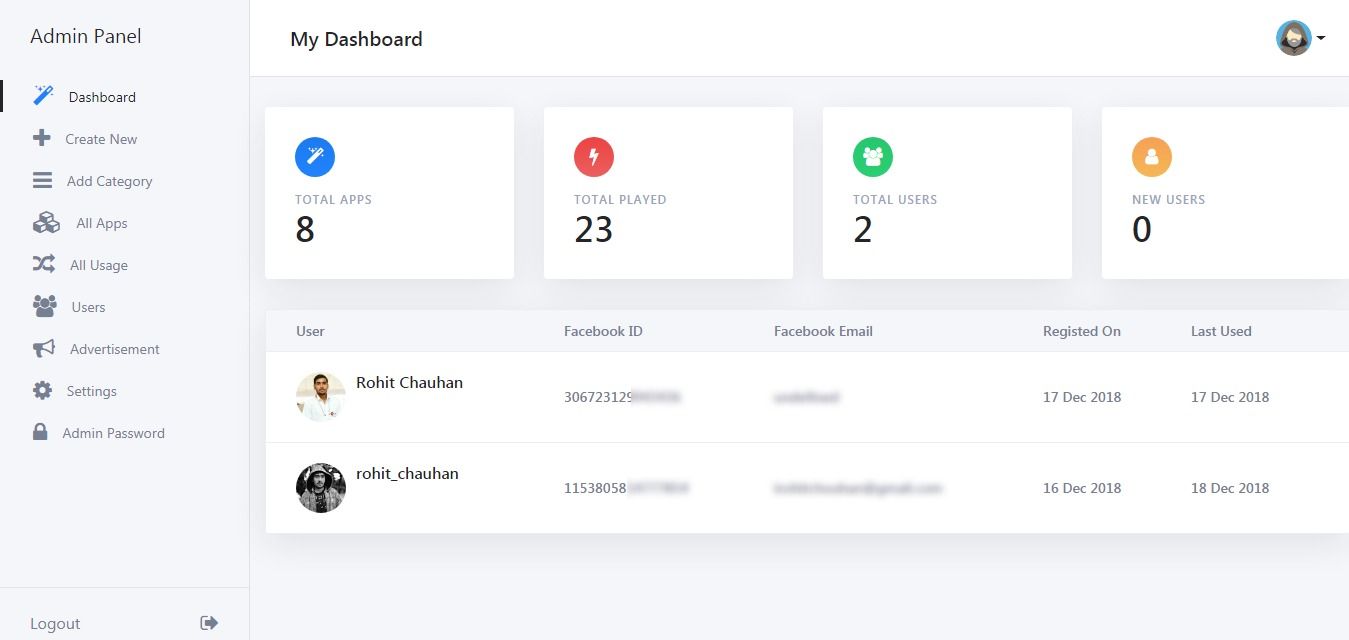Click the Admin Panel title link

[x=86, y=37]
